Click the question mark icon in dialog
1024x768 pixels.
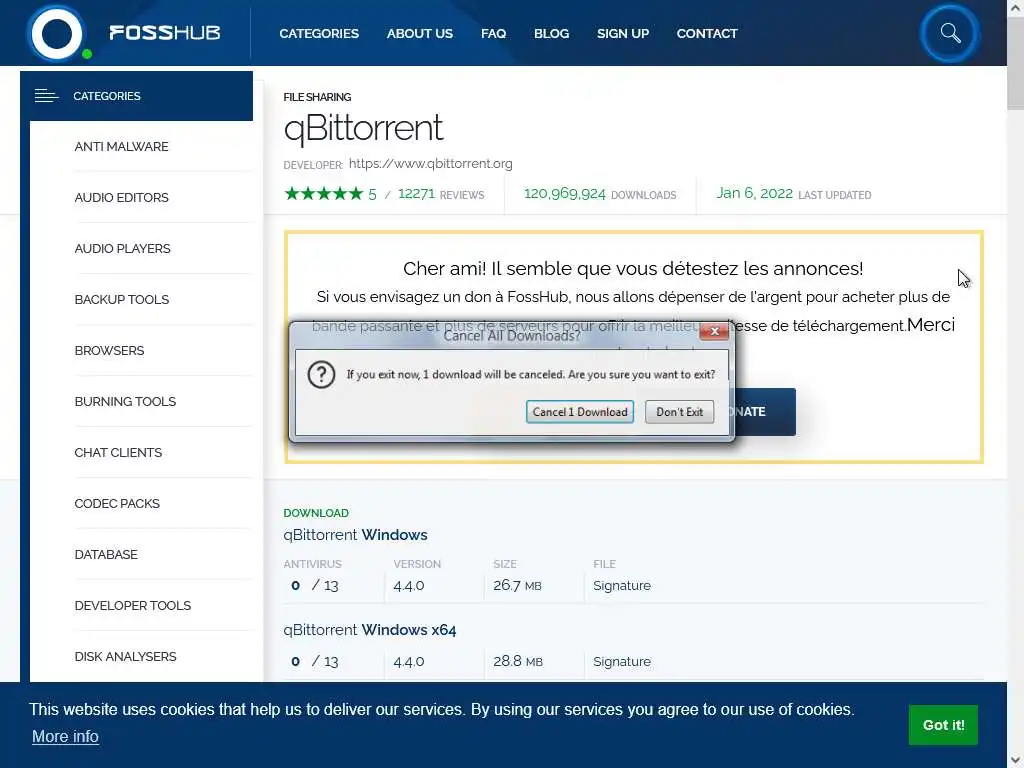(321, 375)
